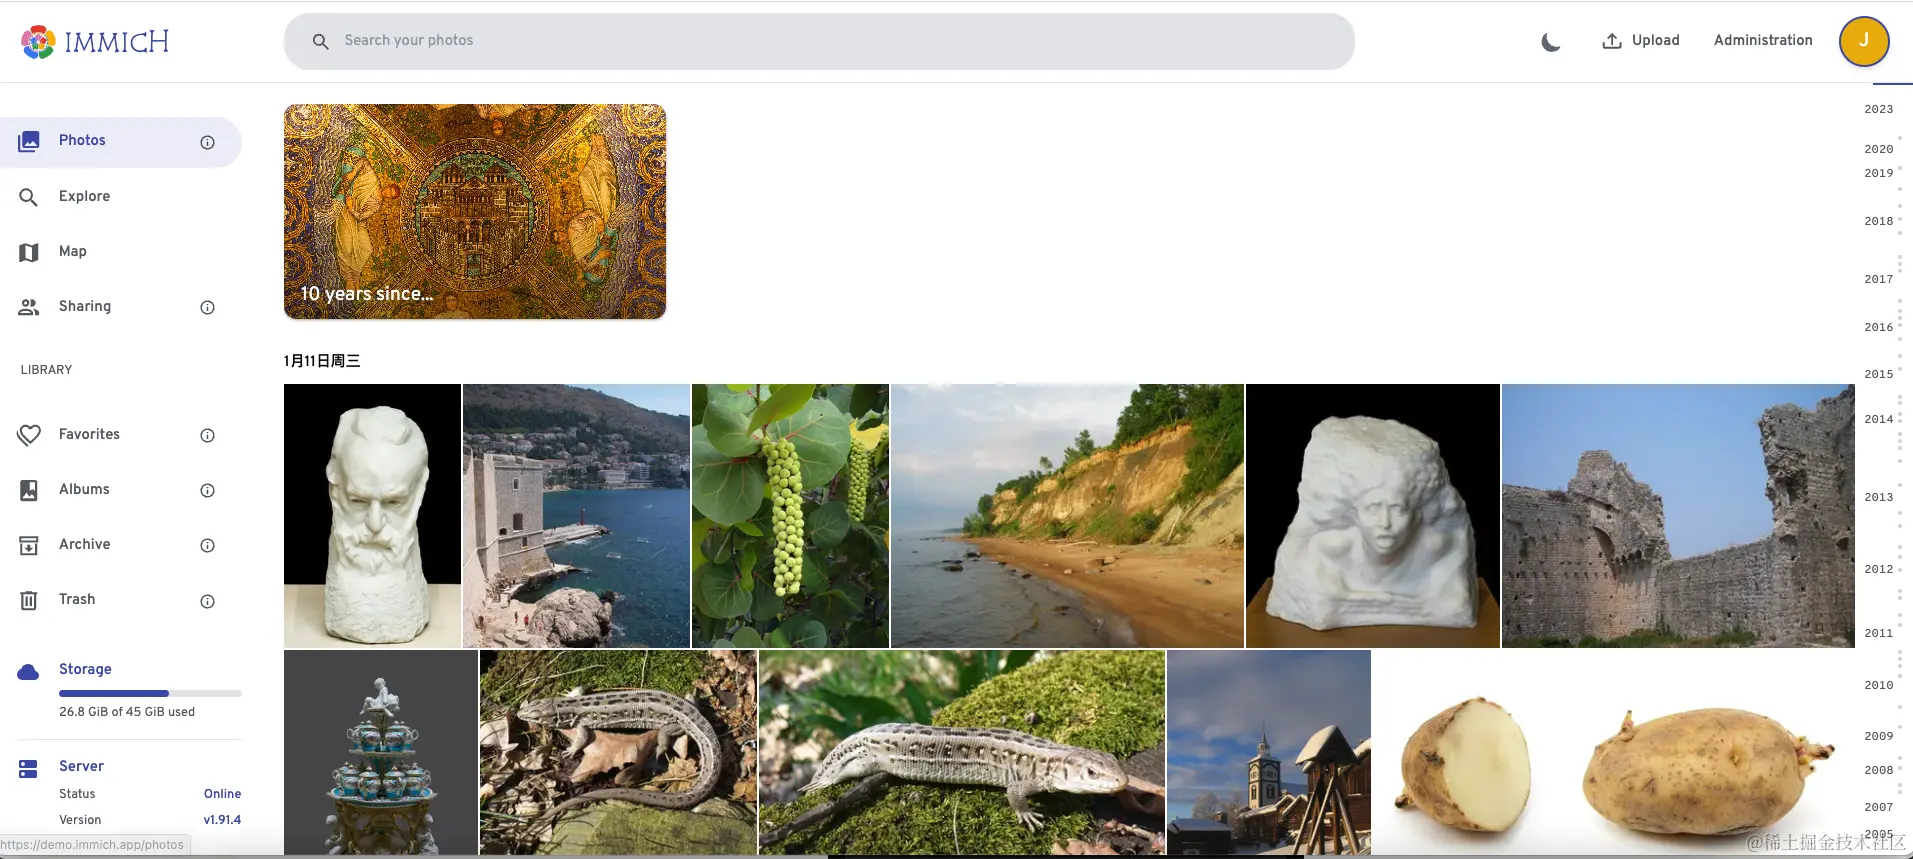Focus the Search your photos field
This screenshot has width=1913, height=859.
[x=819, y=41]
